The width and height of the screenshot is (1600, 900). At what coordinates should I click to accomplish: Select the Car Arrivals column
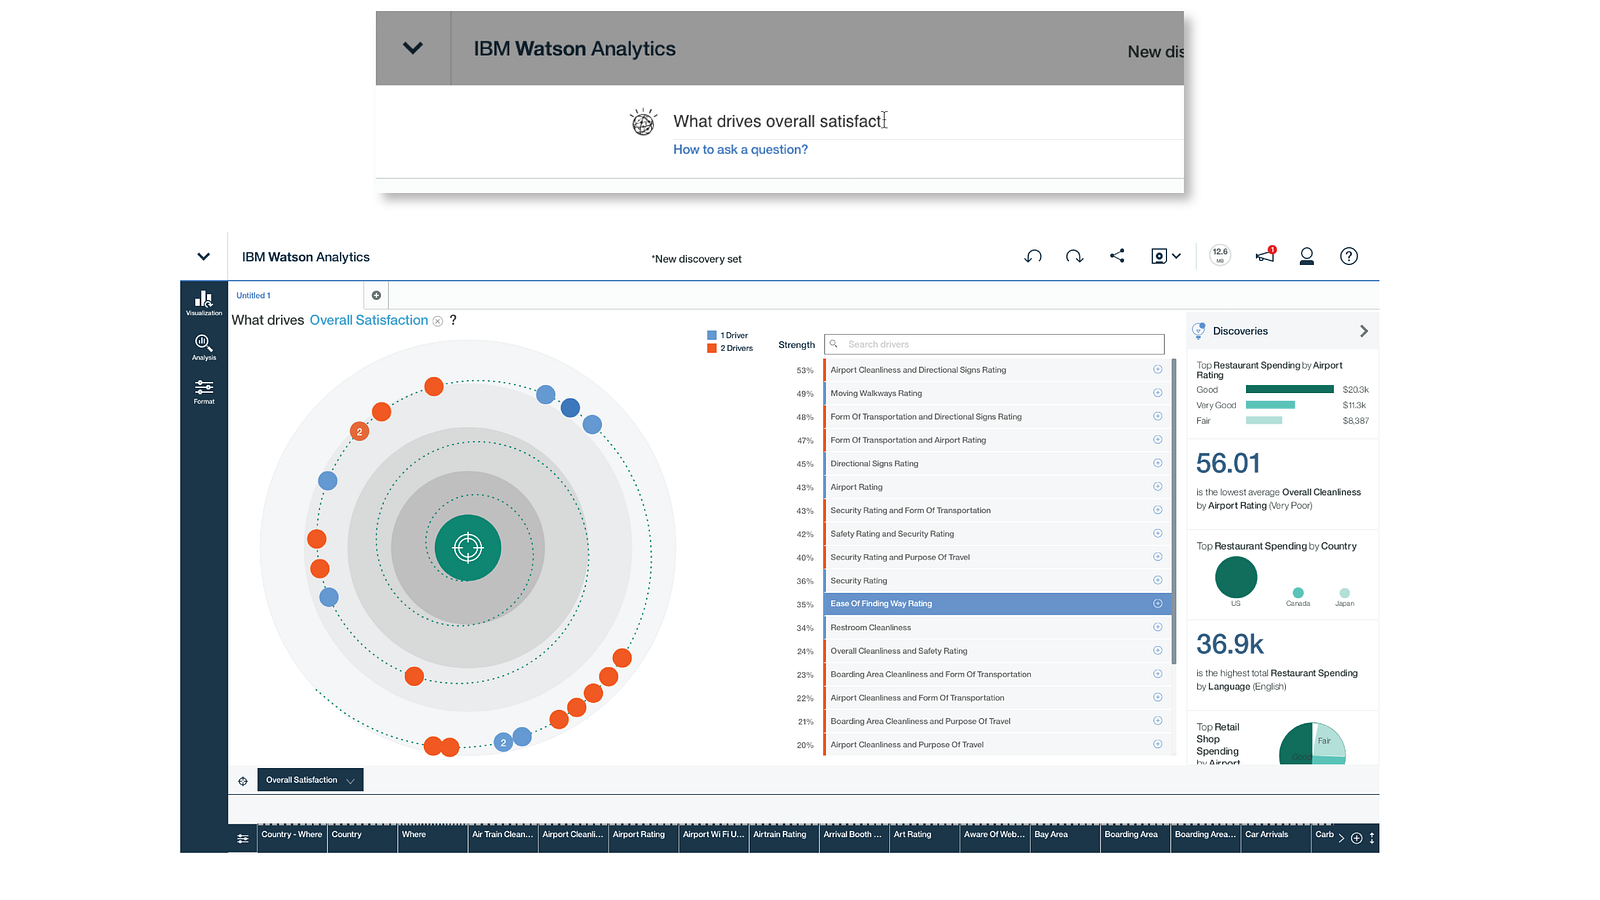coord(1276,838)
